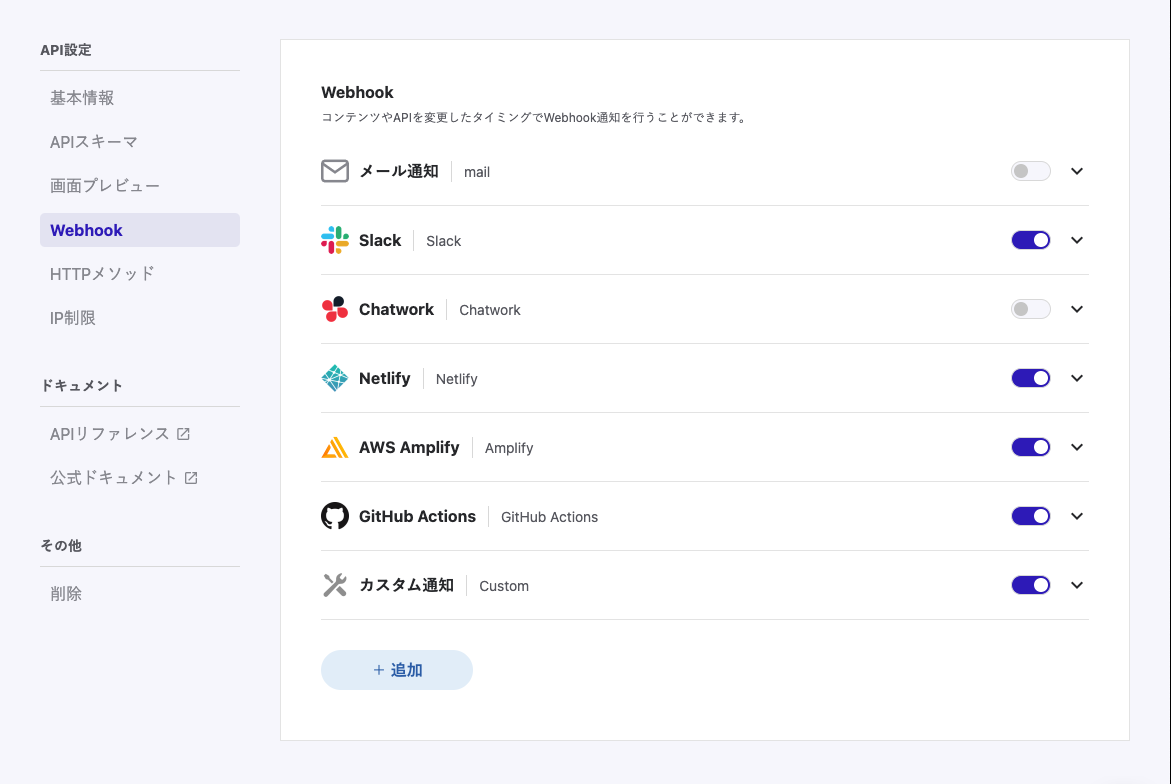Click the Slack logo icon
The image size is (1171, 784).
335,240
